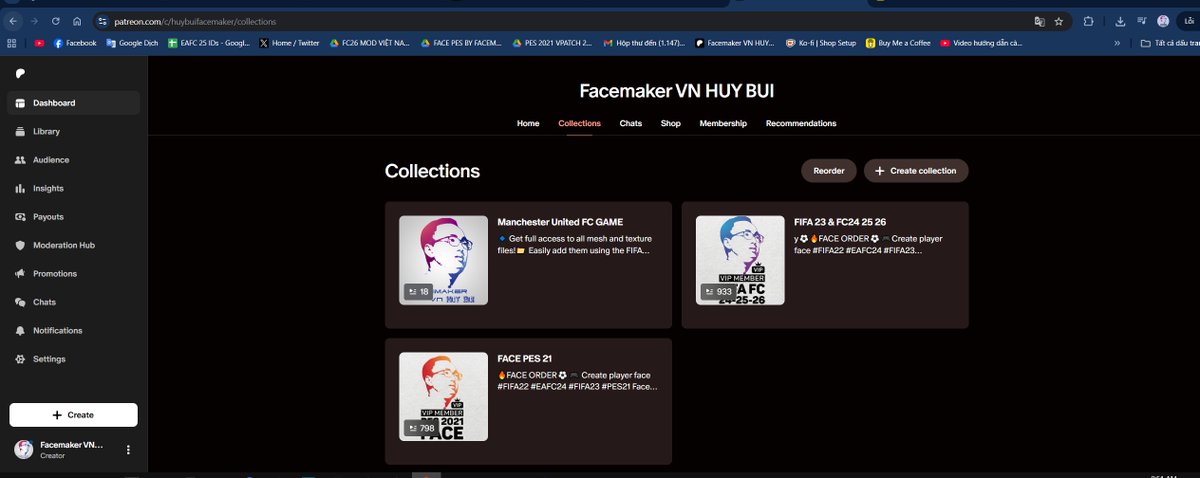Open the apps grid in bookmarks bar

(x=12, y=43)
